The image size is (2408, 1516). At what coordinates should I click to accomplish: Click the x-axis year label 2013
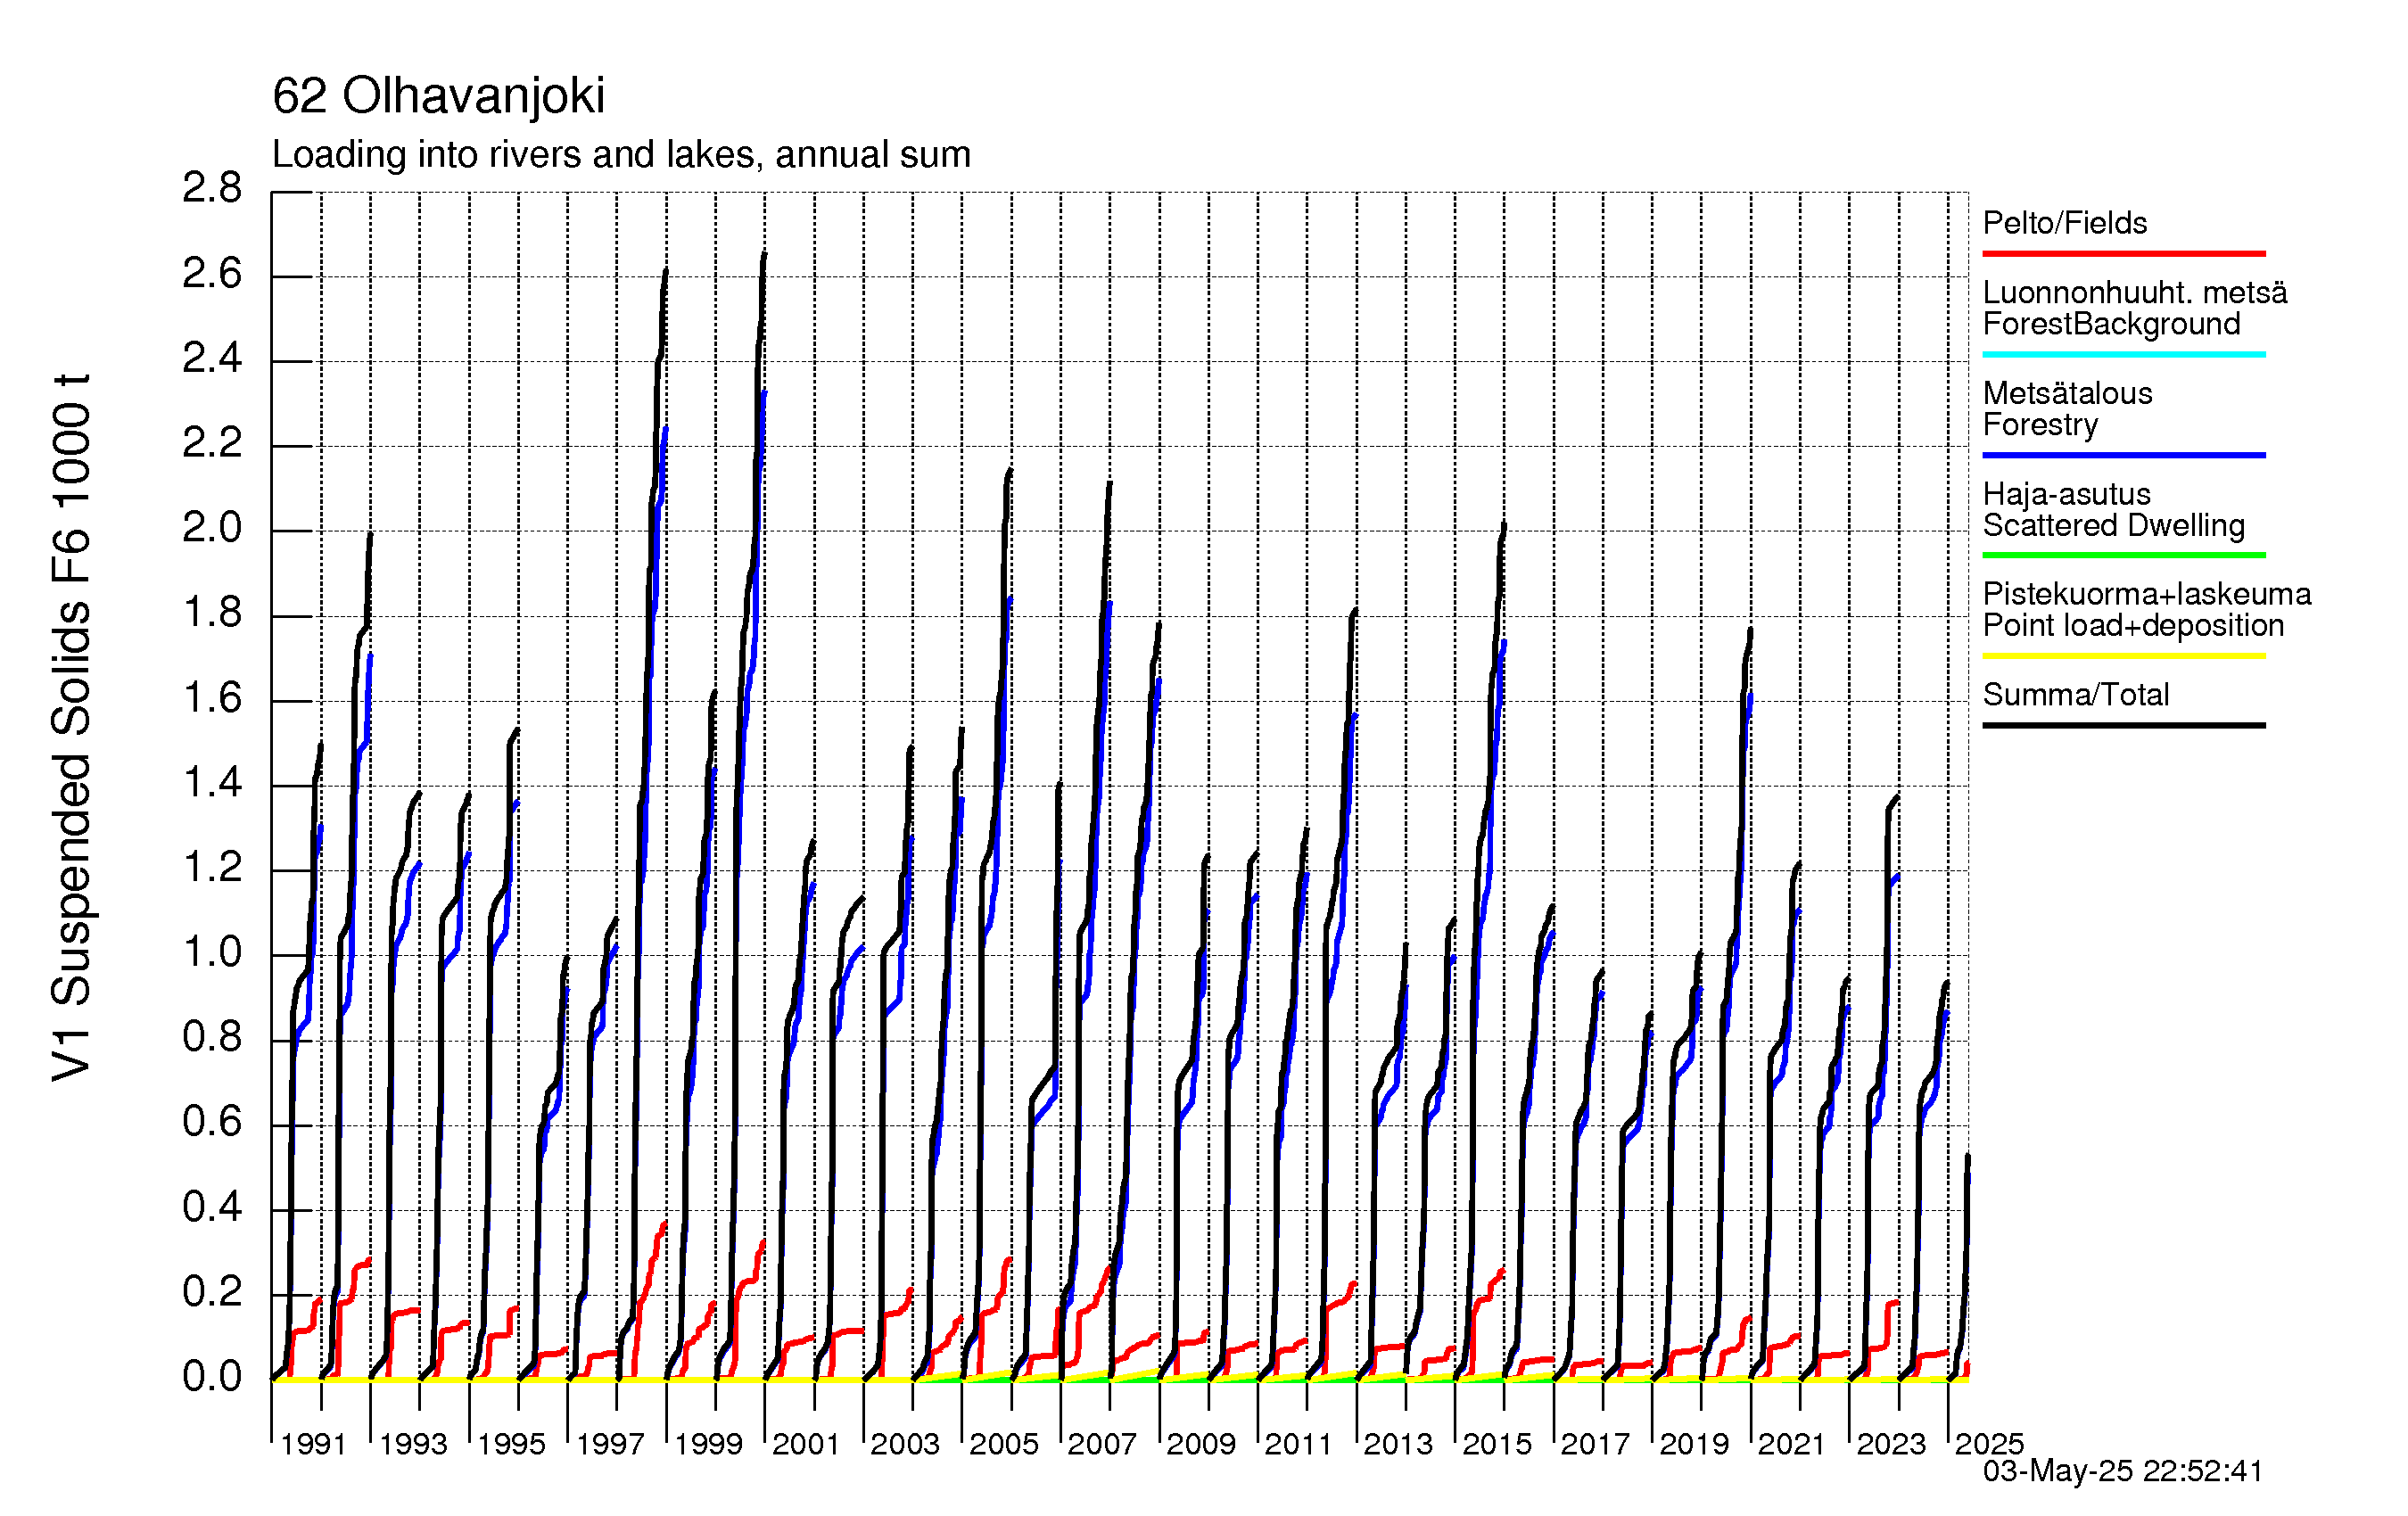[1398, 1444]
